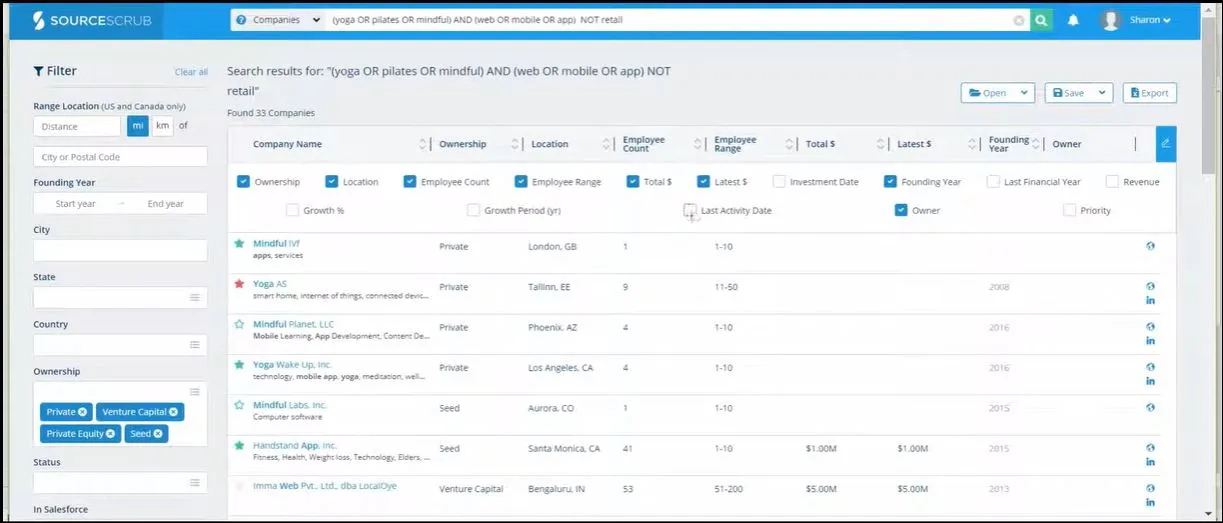Click the End year field
The height and width of the screenshot is (523, 1223).
click(x=166, y=204)
